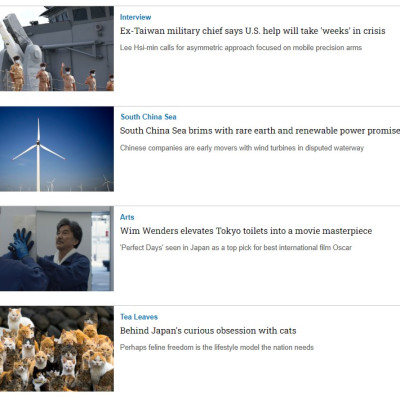Open the Interview category link
Image resolution: width=400 pixels, height=400 pixels.
coord(135,17)
